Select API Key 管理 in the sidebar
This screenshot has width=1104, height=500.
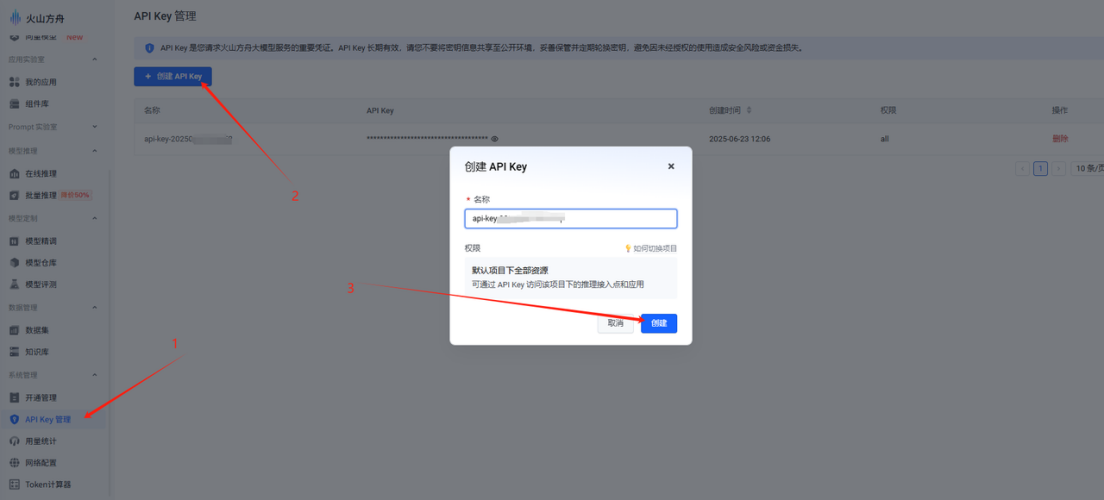click(47, 419)
